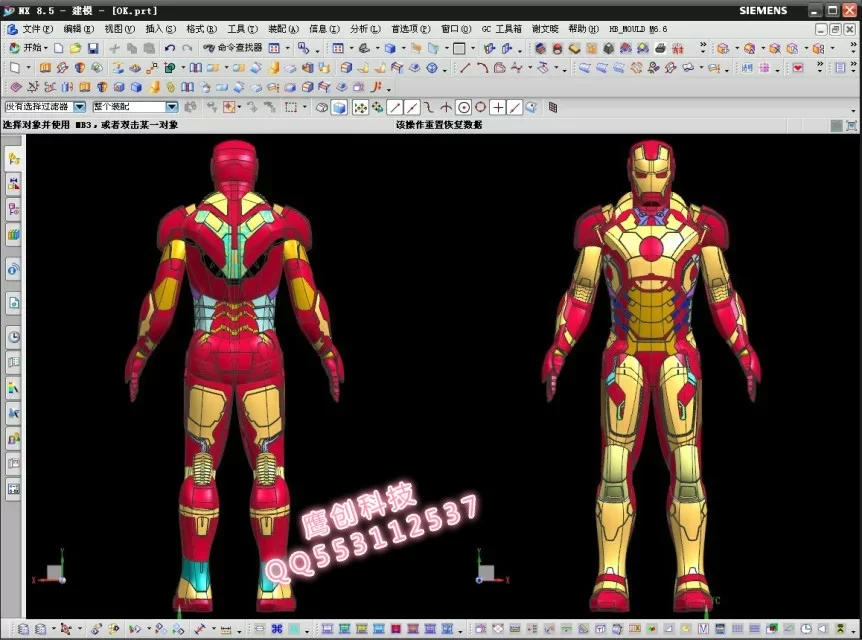Viewport: 862px width, 640px height.
Task: Select the line sketch tool icon
Action: coord(464,68)
